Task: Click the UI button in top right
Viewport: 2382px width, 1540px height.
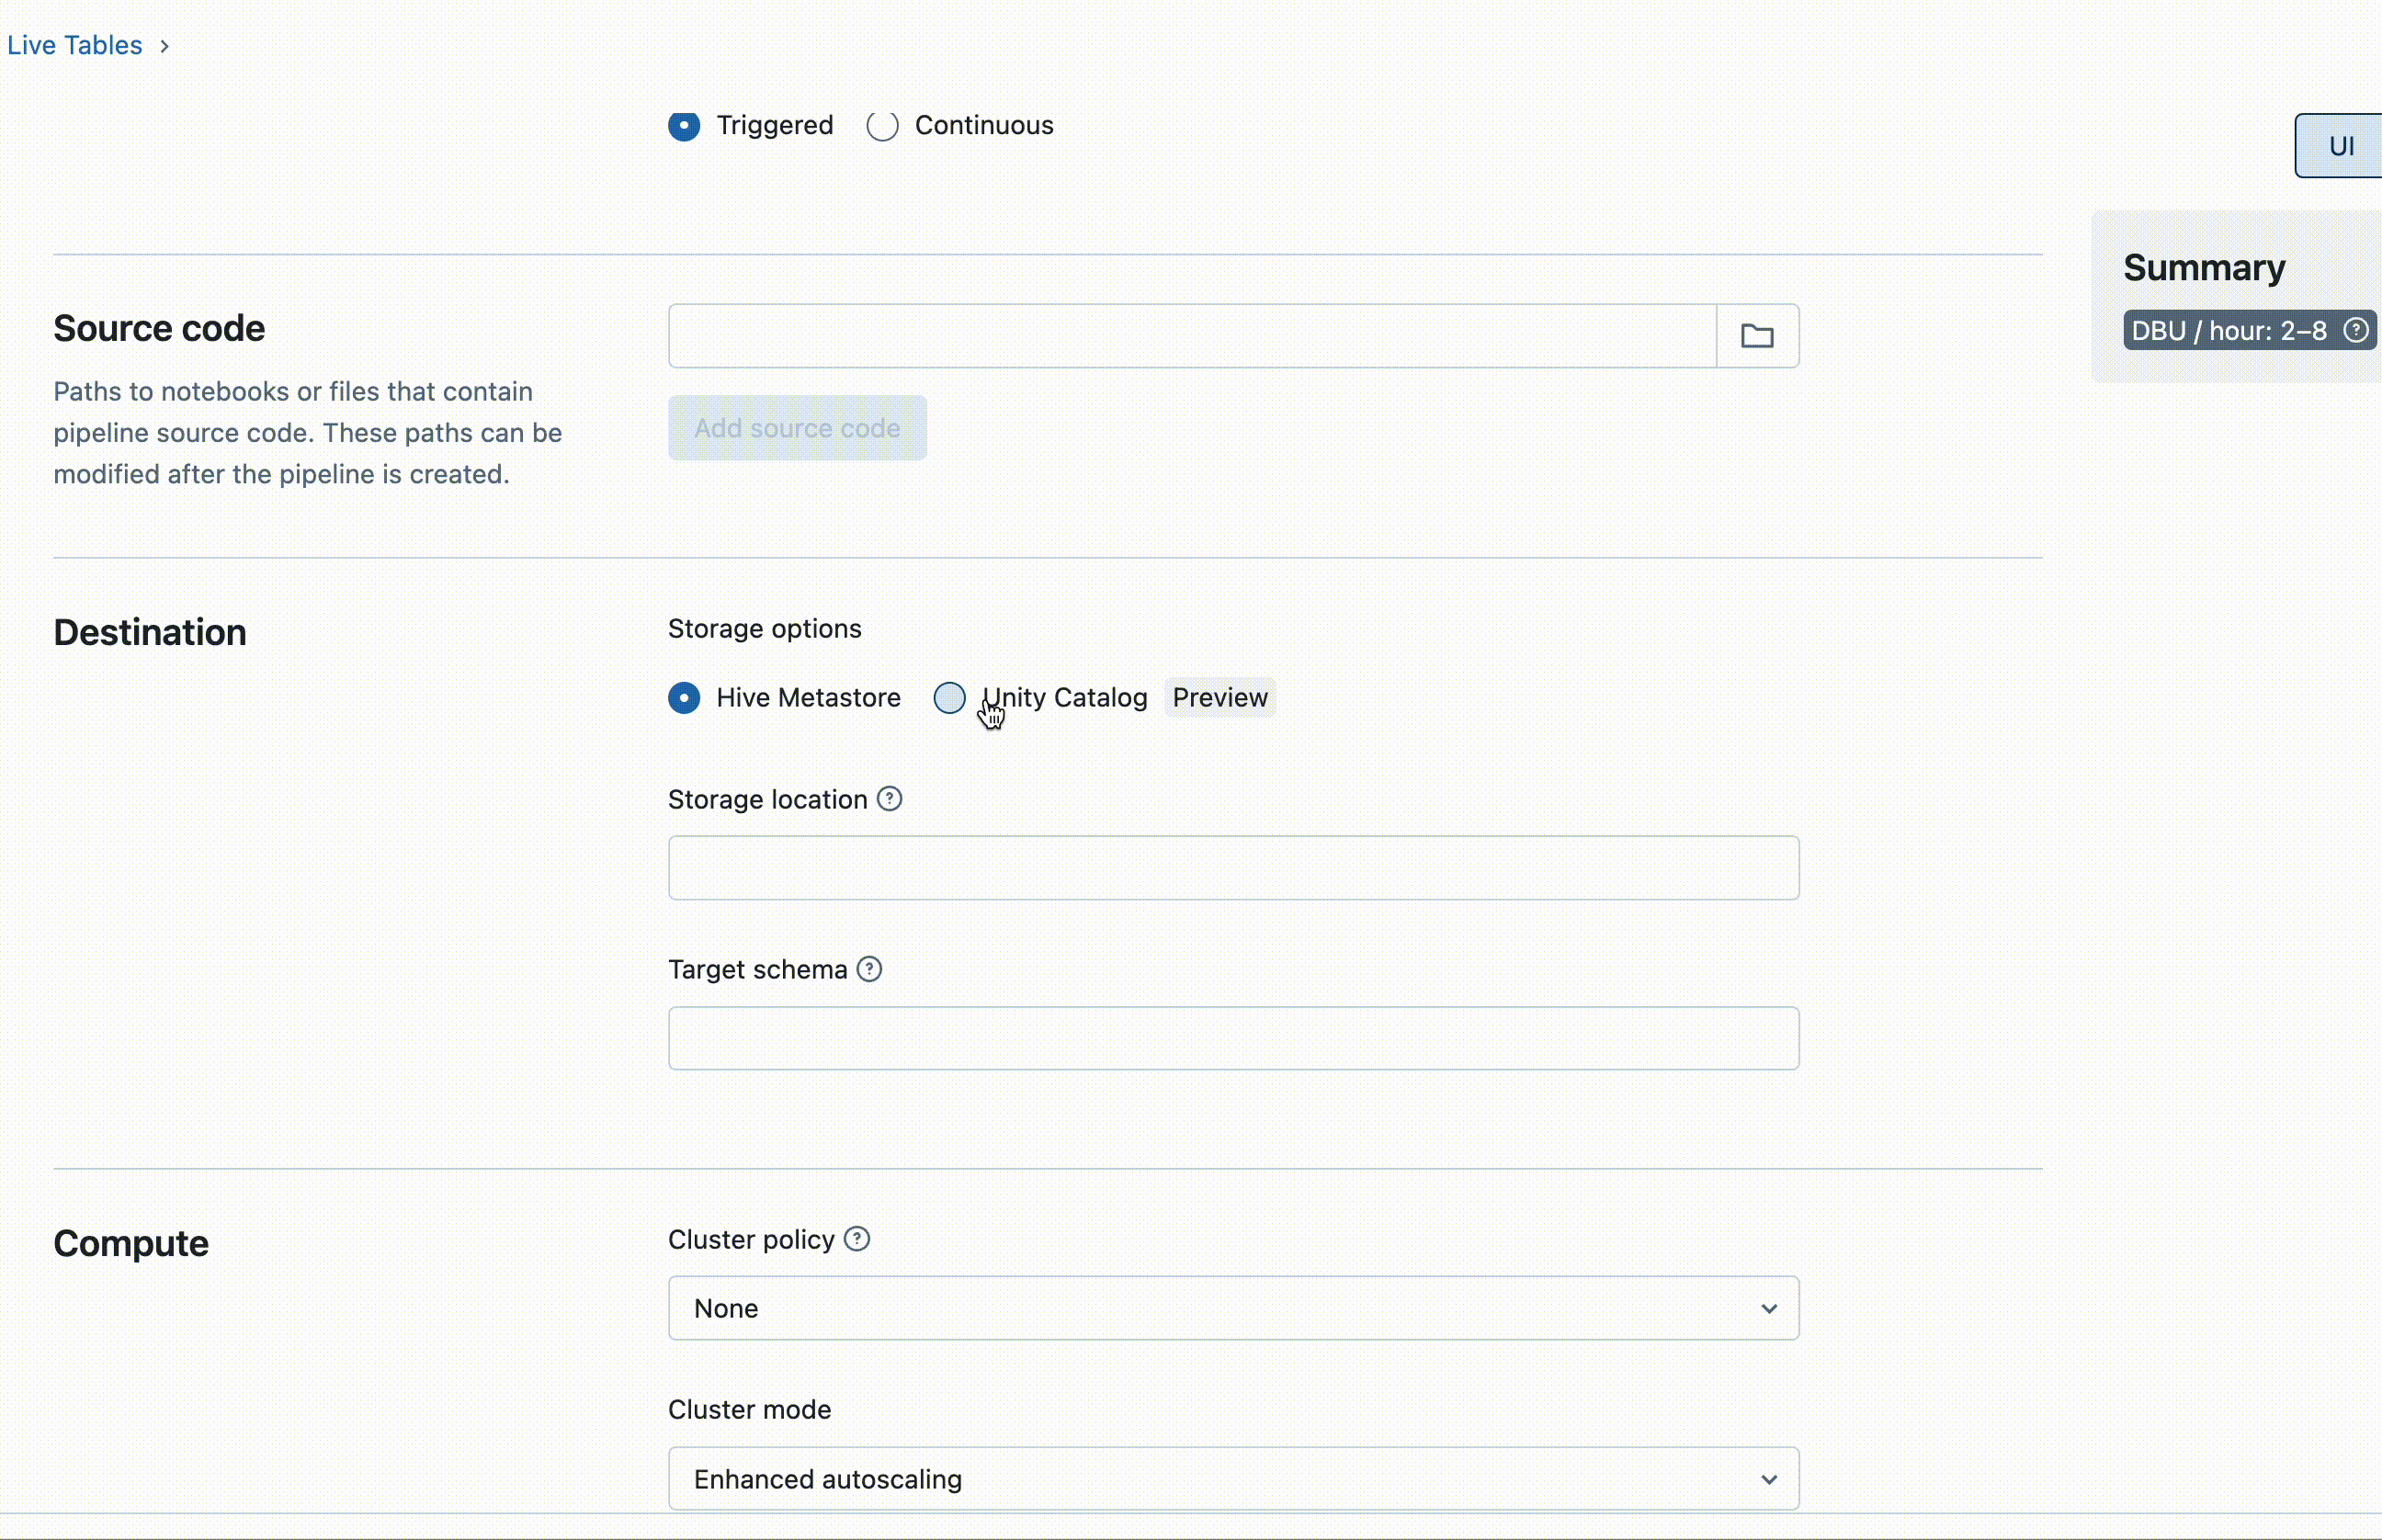Action: 2342,146
